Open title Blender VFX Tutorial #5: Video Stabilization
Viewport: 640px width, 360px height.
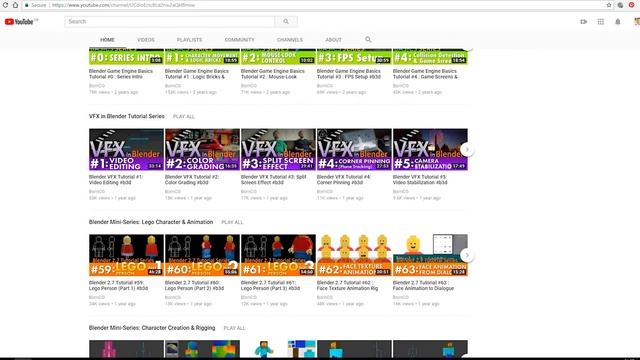pyautogui.click(x=420, y=180)
